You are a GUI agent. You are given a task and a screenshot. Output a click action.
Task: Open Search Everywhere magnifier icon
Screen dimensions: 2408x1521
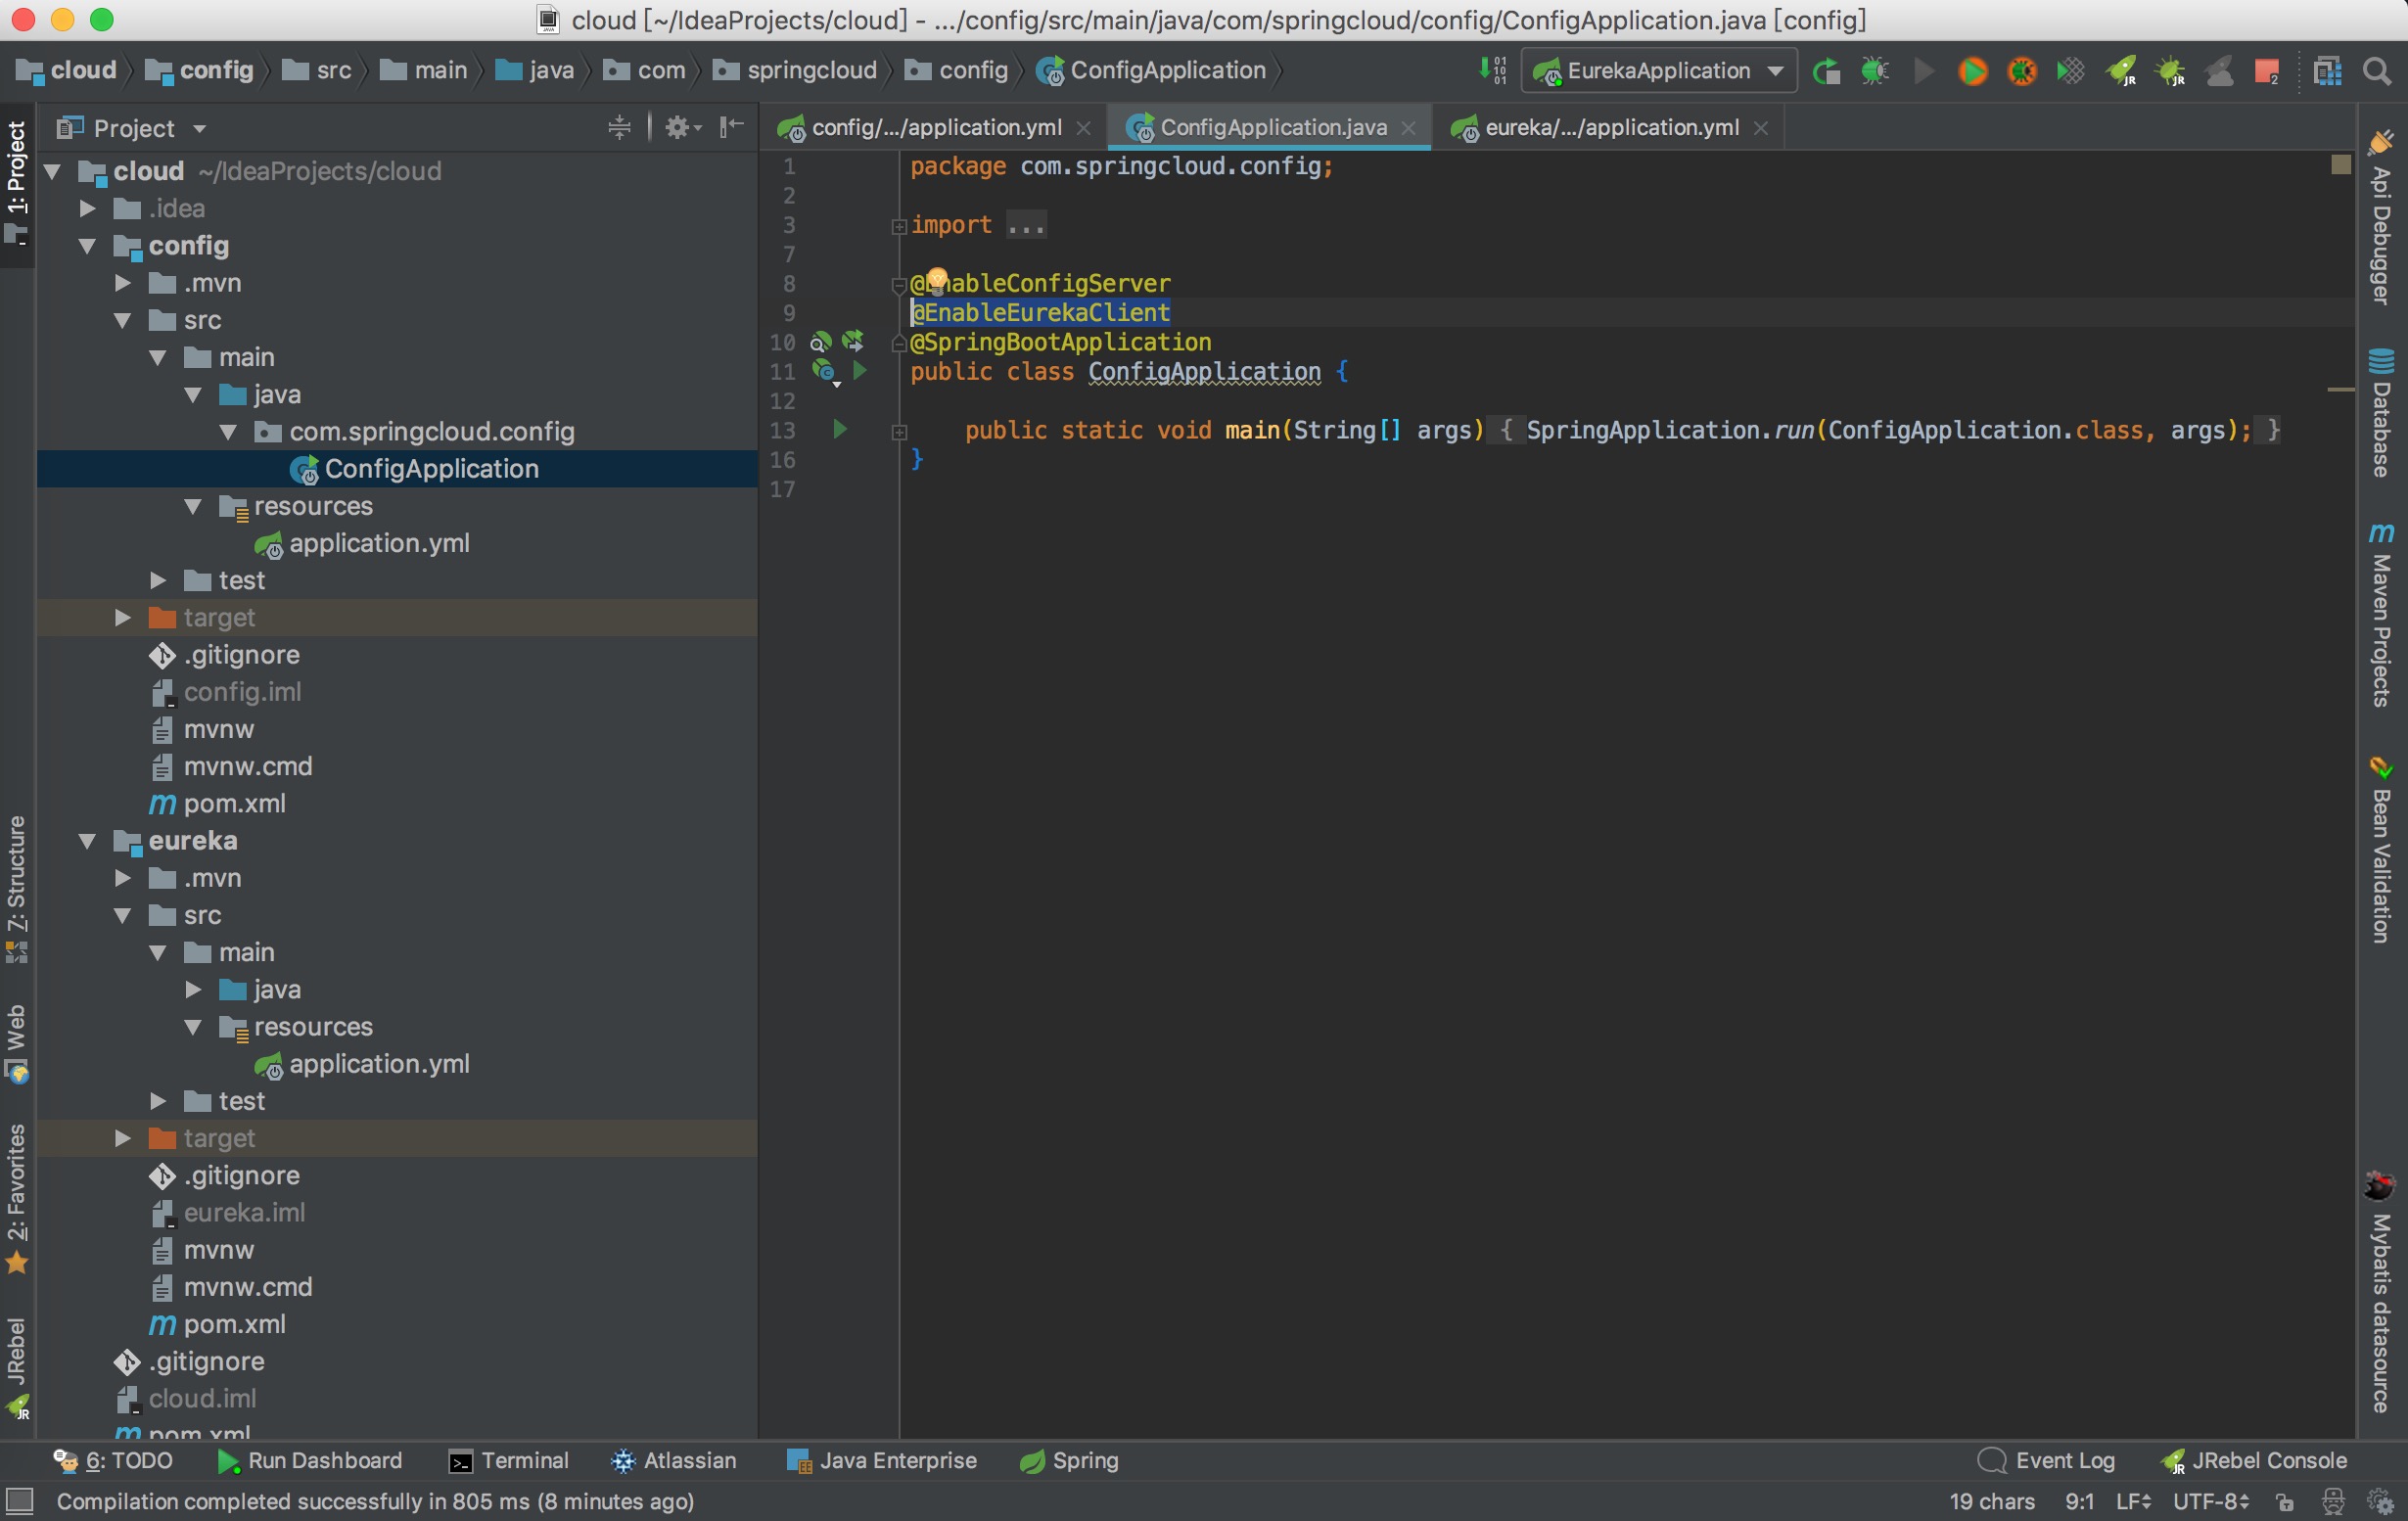2376,71
